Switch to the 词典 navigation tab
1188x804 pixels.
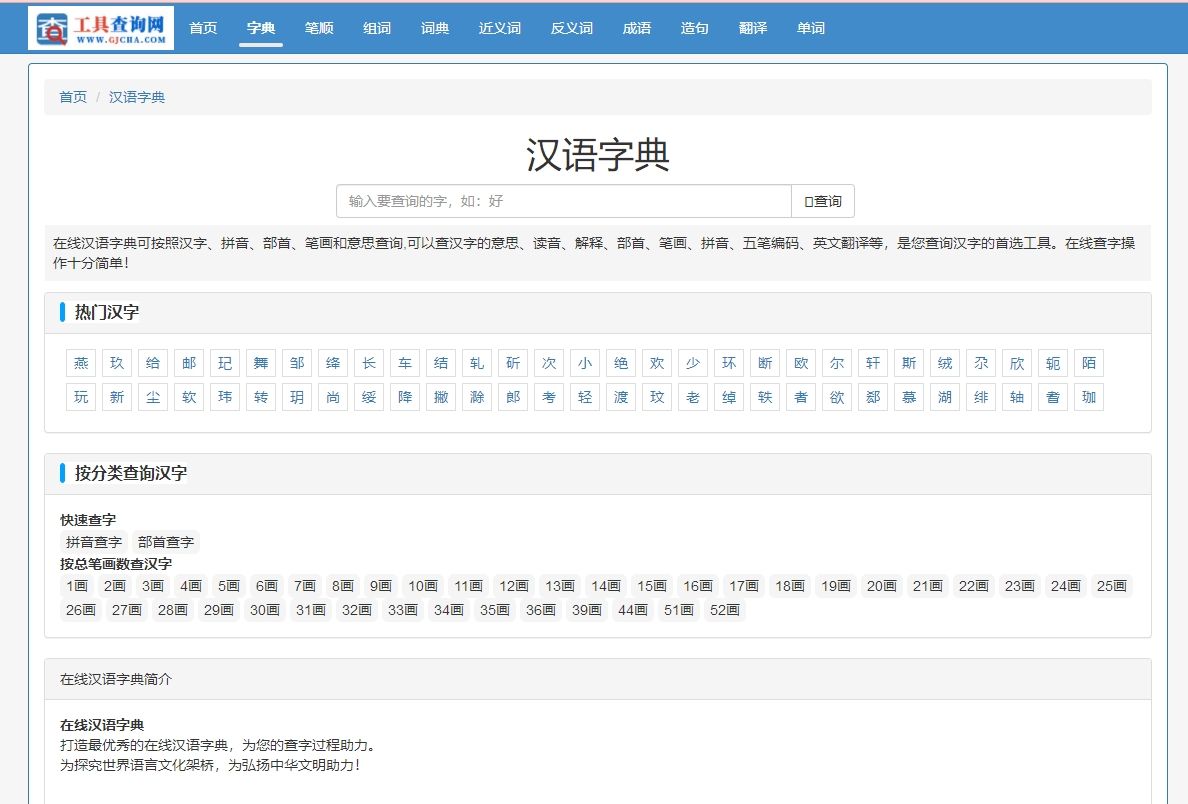[x=435, y=28]
